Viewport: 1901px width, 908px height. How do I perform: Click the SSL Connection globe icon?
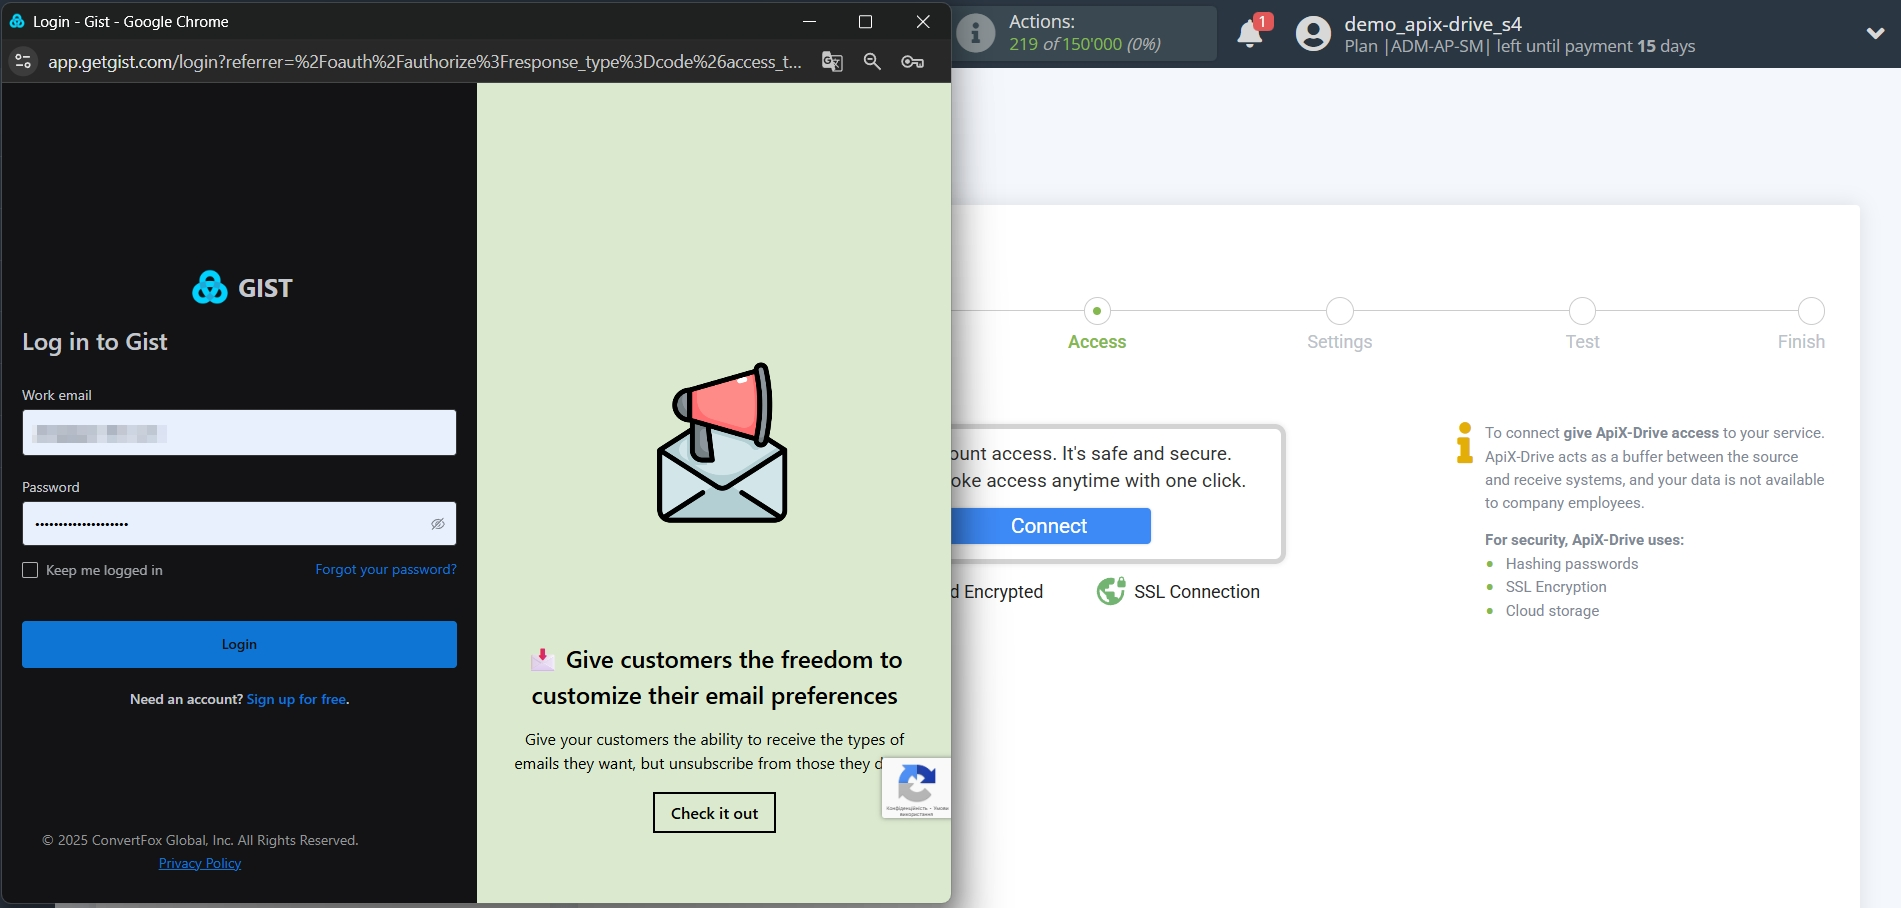pos(1110,590)
